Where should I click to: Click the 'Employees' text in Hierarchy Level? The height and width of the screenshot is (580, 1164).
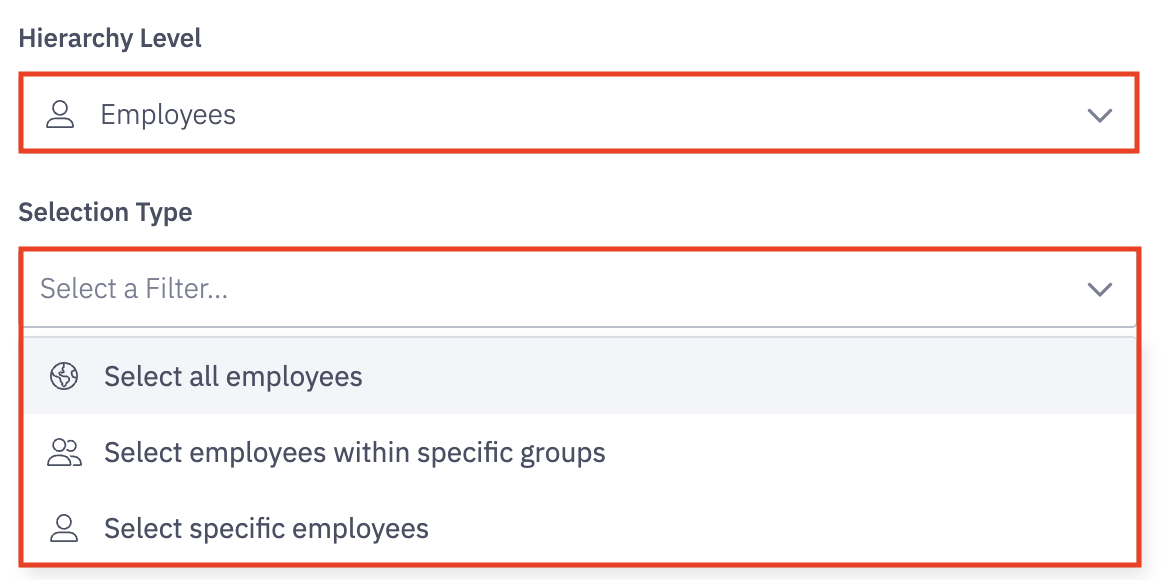(168, 115)
